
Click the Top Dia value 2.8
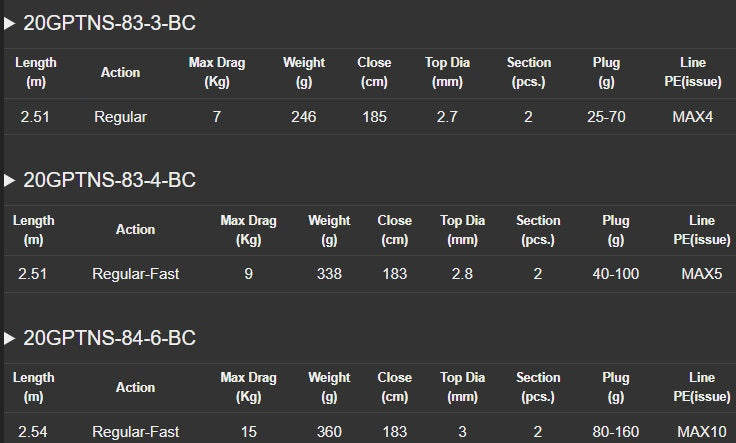[x=462, y=274]
